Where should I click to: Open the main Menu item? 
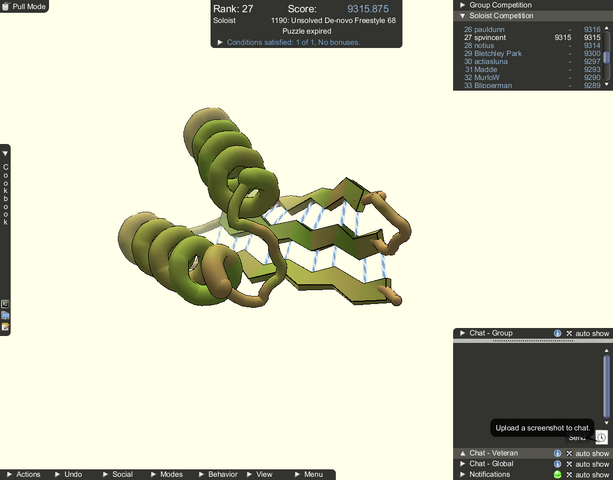click(x=309, y=474)
